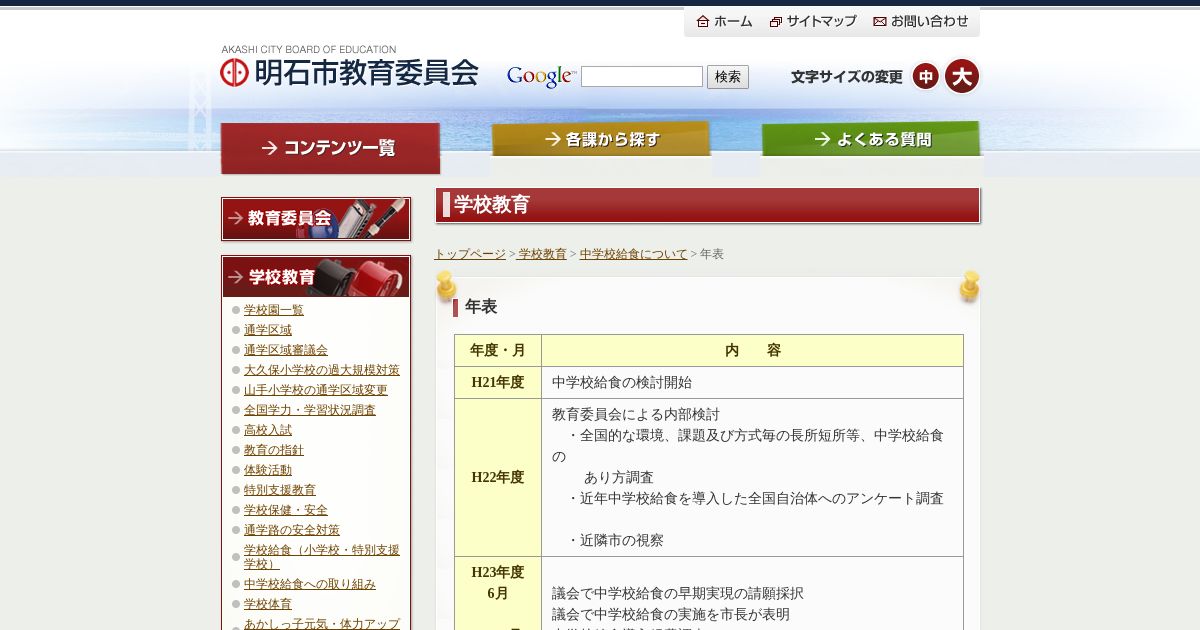Open 学校体育 sidebar link

[268, 604]
